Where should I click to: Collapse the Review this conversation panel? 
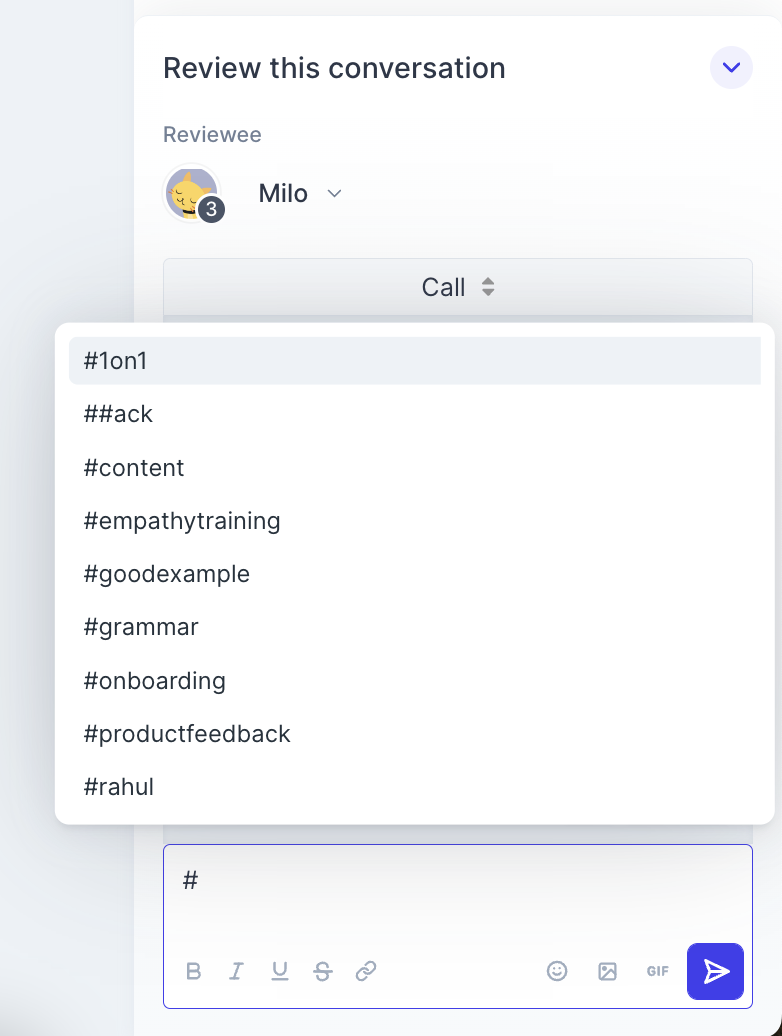point(731,68)
